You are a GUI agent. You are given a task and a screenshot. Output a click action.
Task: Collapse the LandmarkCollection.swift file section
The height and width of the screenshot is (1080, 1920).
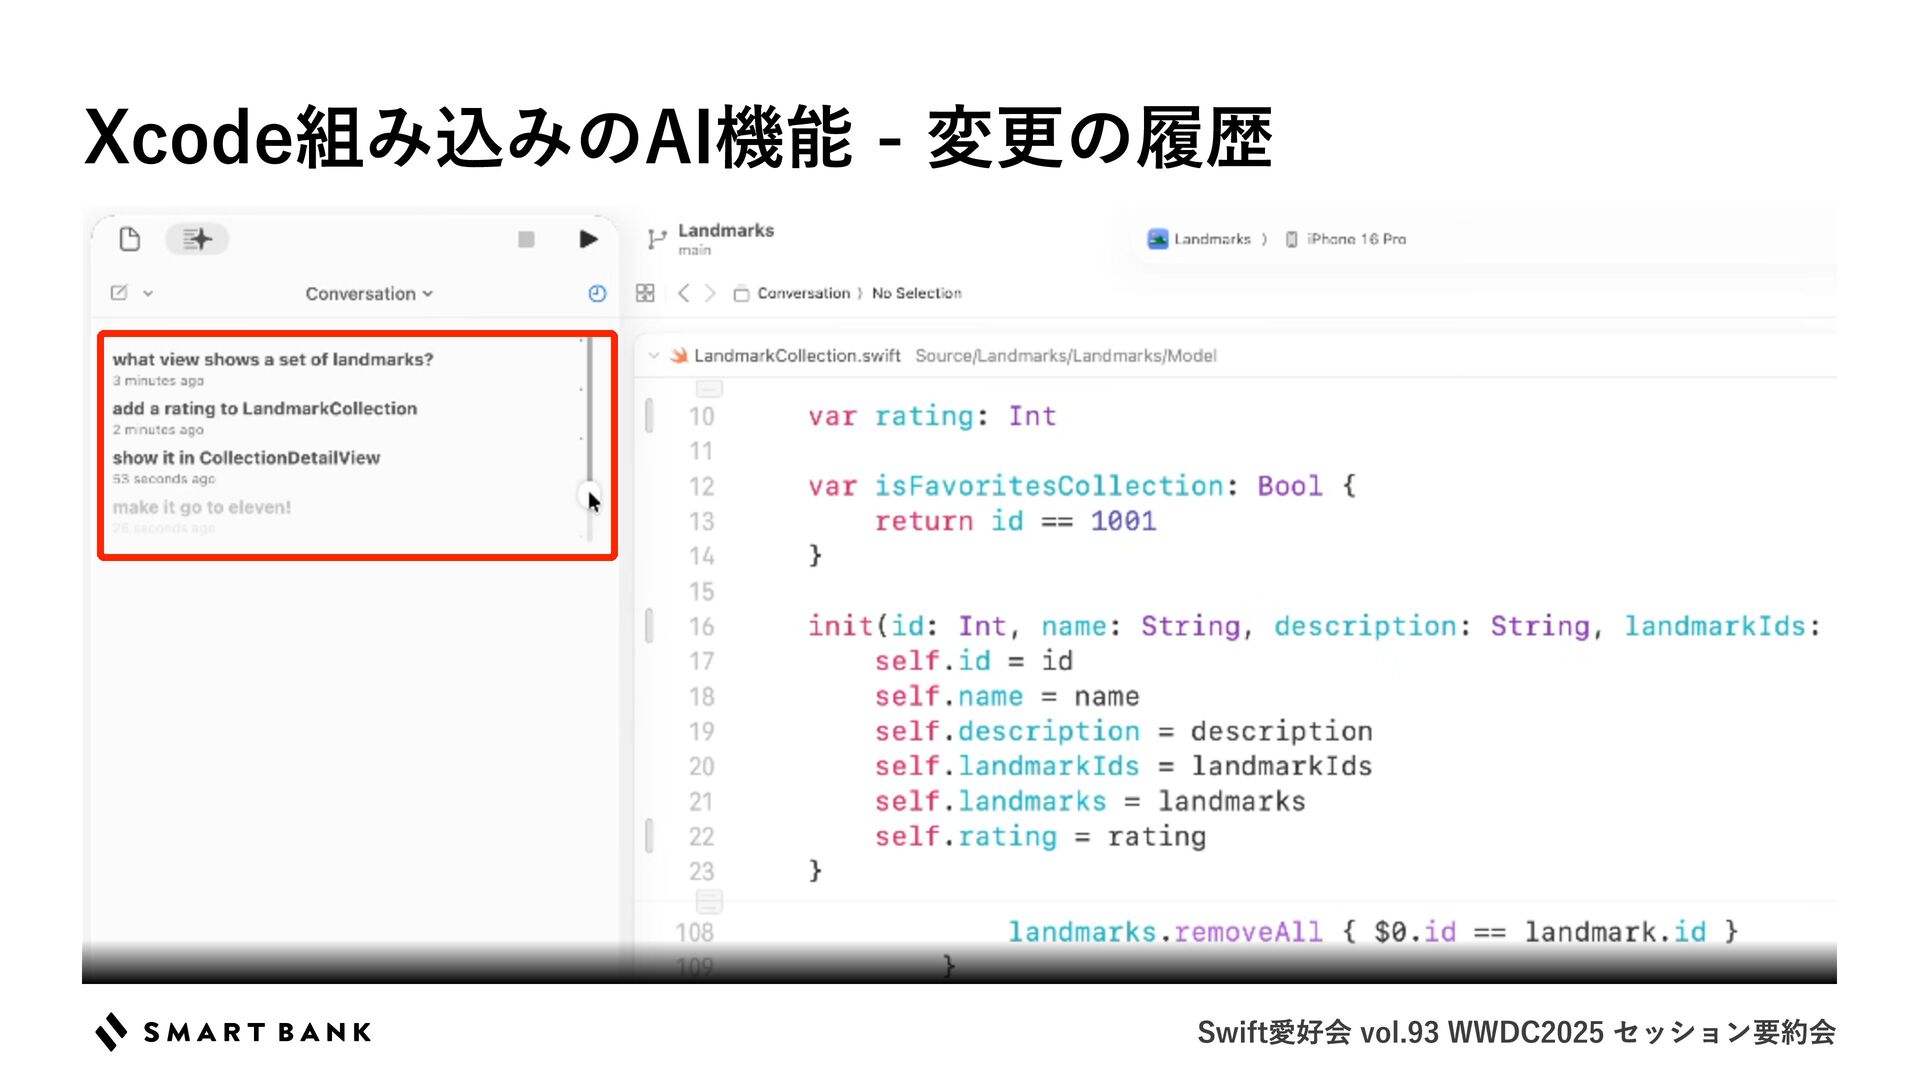click(x=653, y=355)
